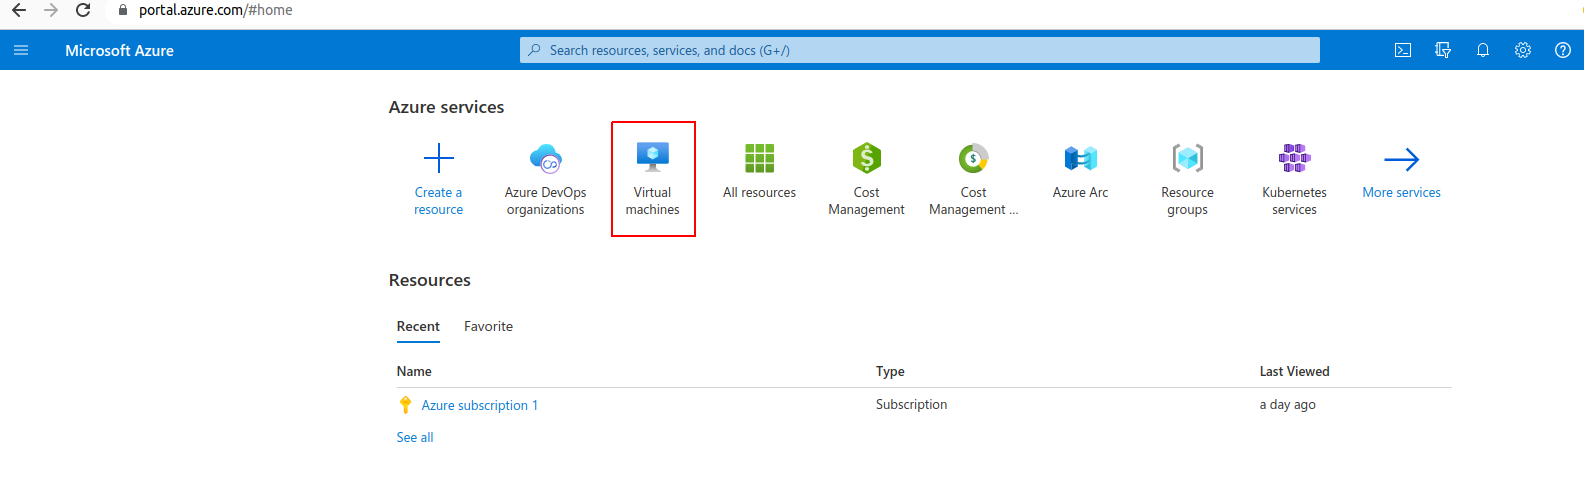Screen dimensions: 1584x484
Task: Switch to the Recent tab
Action: pyautogui.click(x=418, y=327)
